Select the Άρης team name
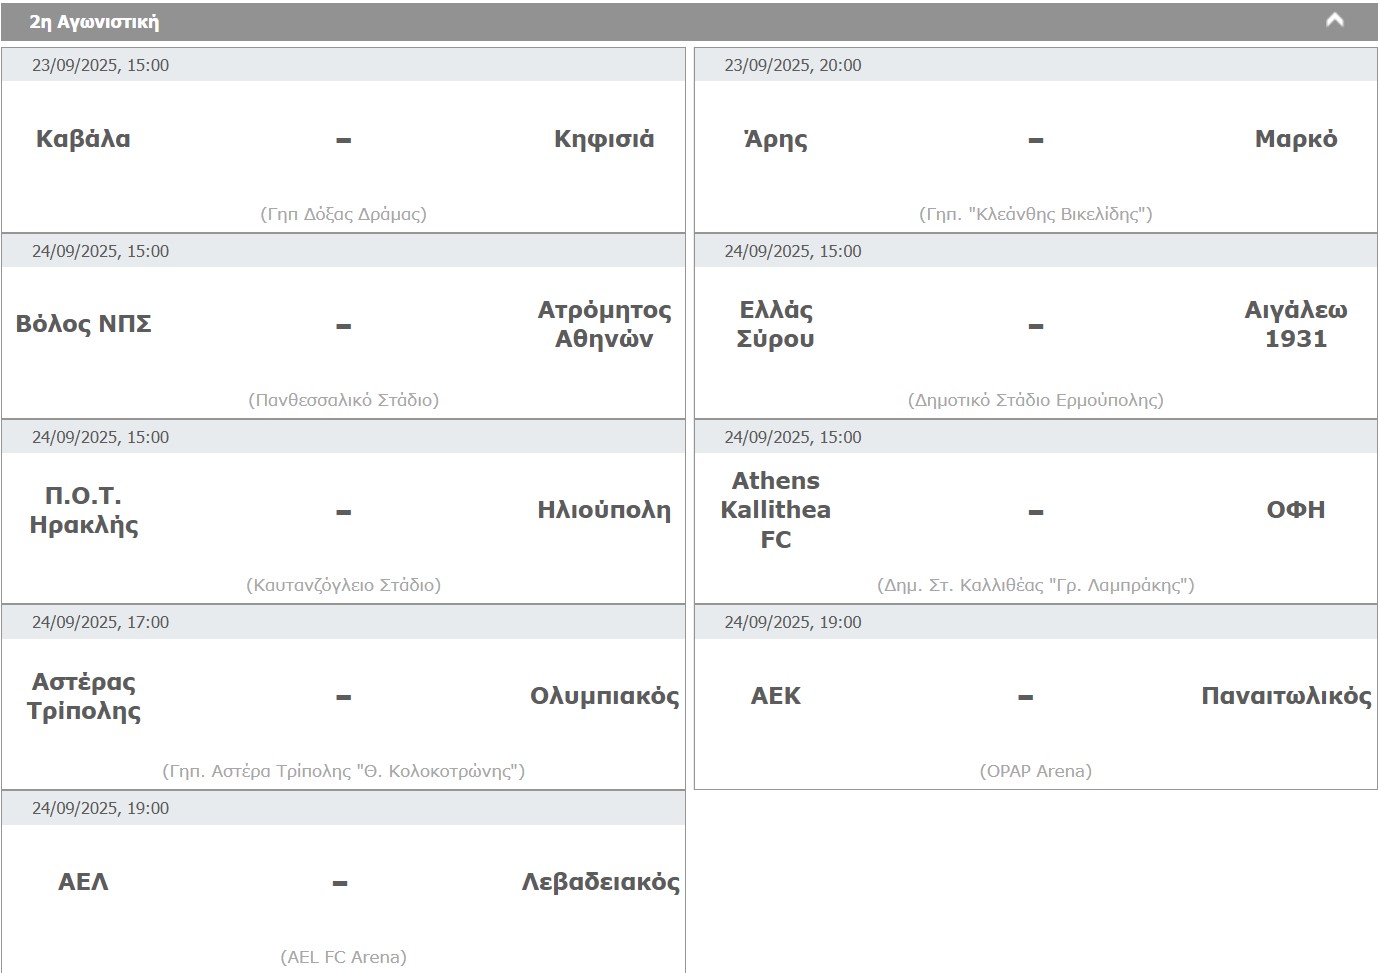Image resolution: width=1380 pixels, height=973 pixels. tap(776, 139)
